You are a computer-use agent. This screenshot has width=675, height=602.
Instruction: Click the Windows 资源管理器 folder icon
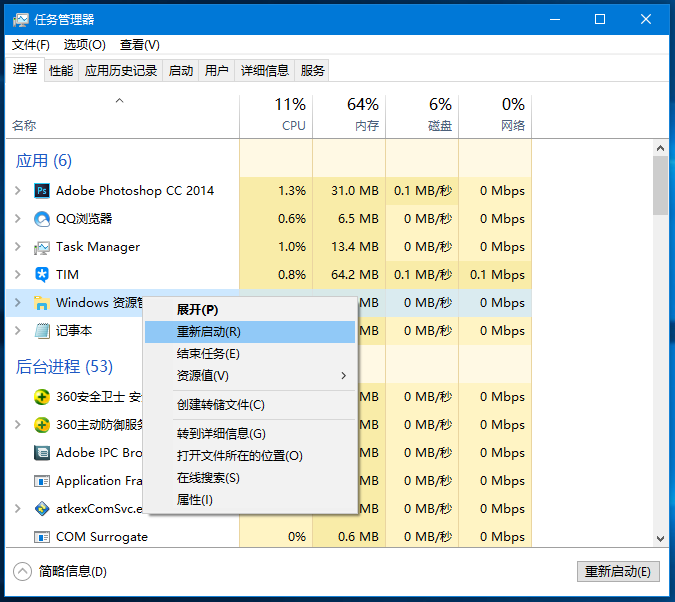tap(42, 303)
